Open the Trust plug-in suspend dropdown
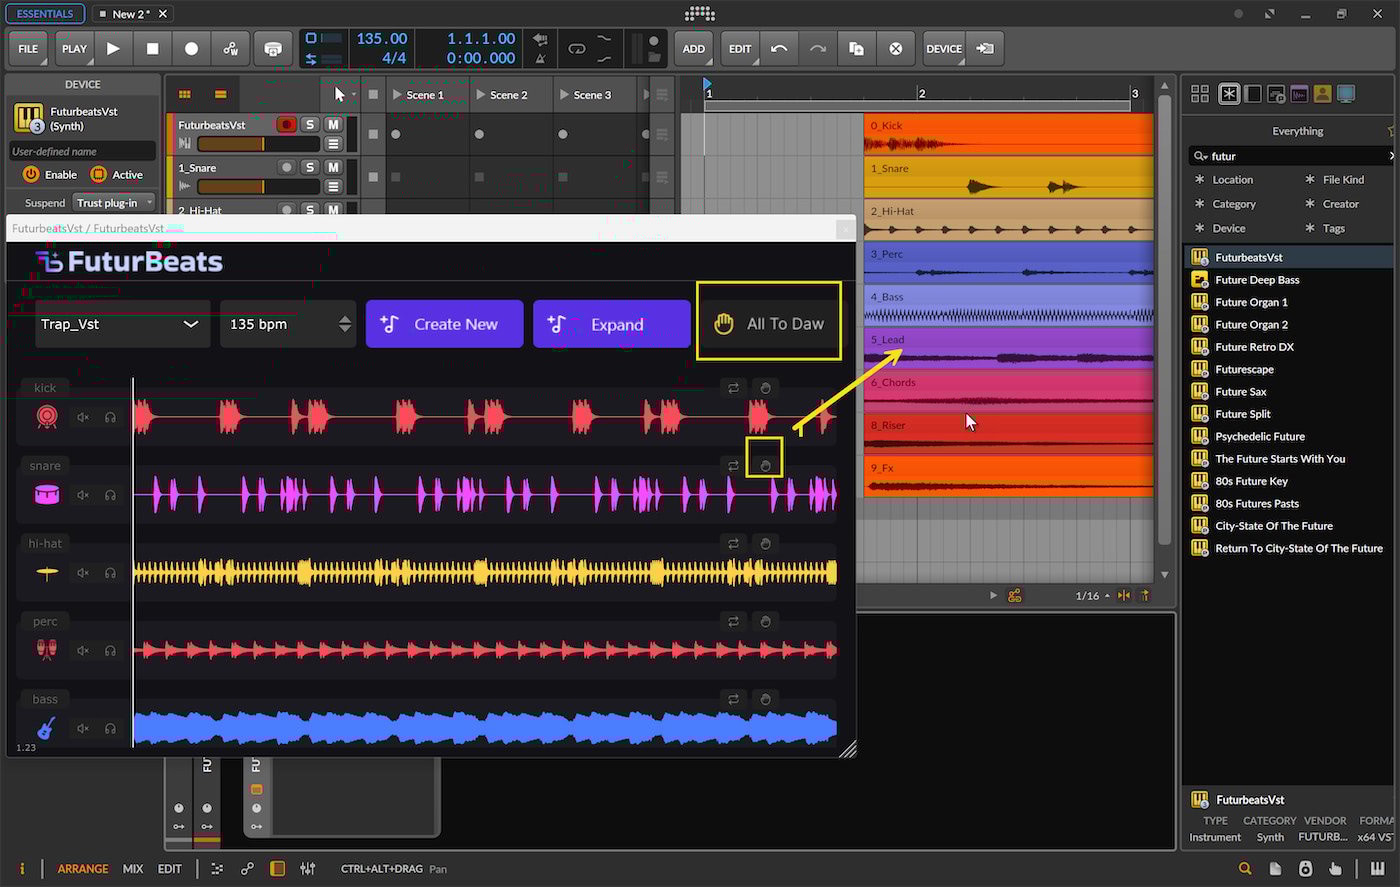1400x887 pixels. (x=115, y=203)
